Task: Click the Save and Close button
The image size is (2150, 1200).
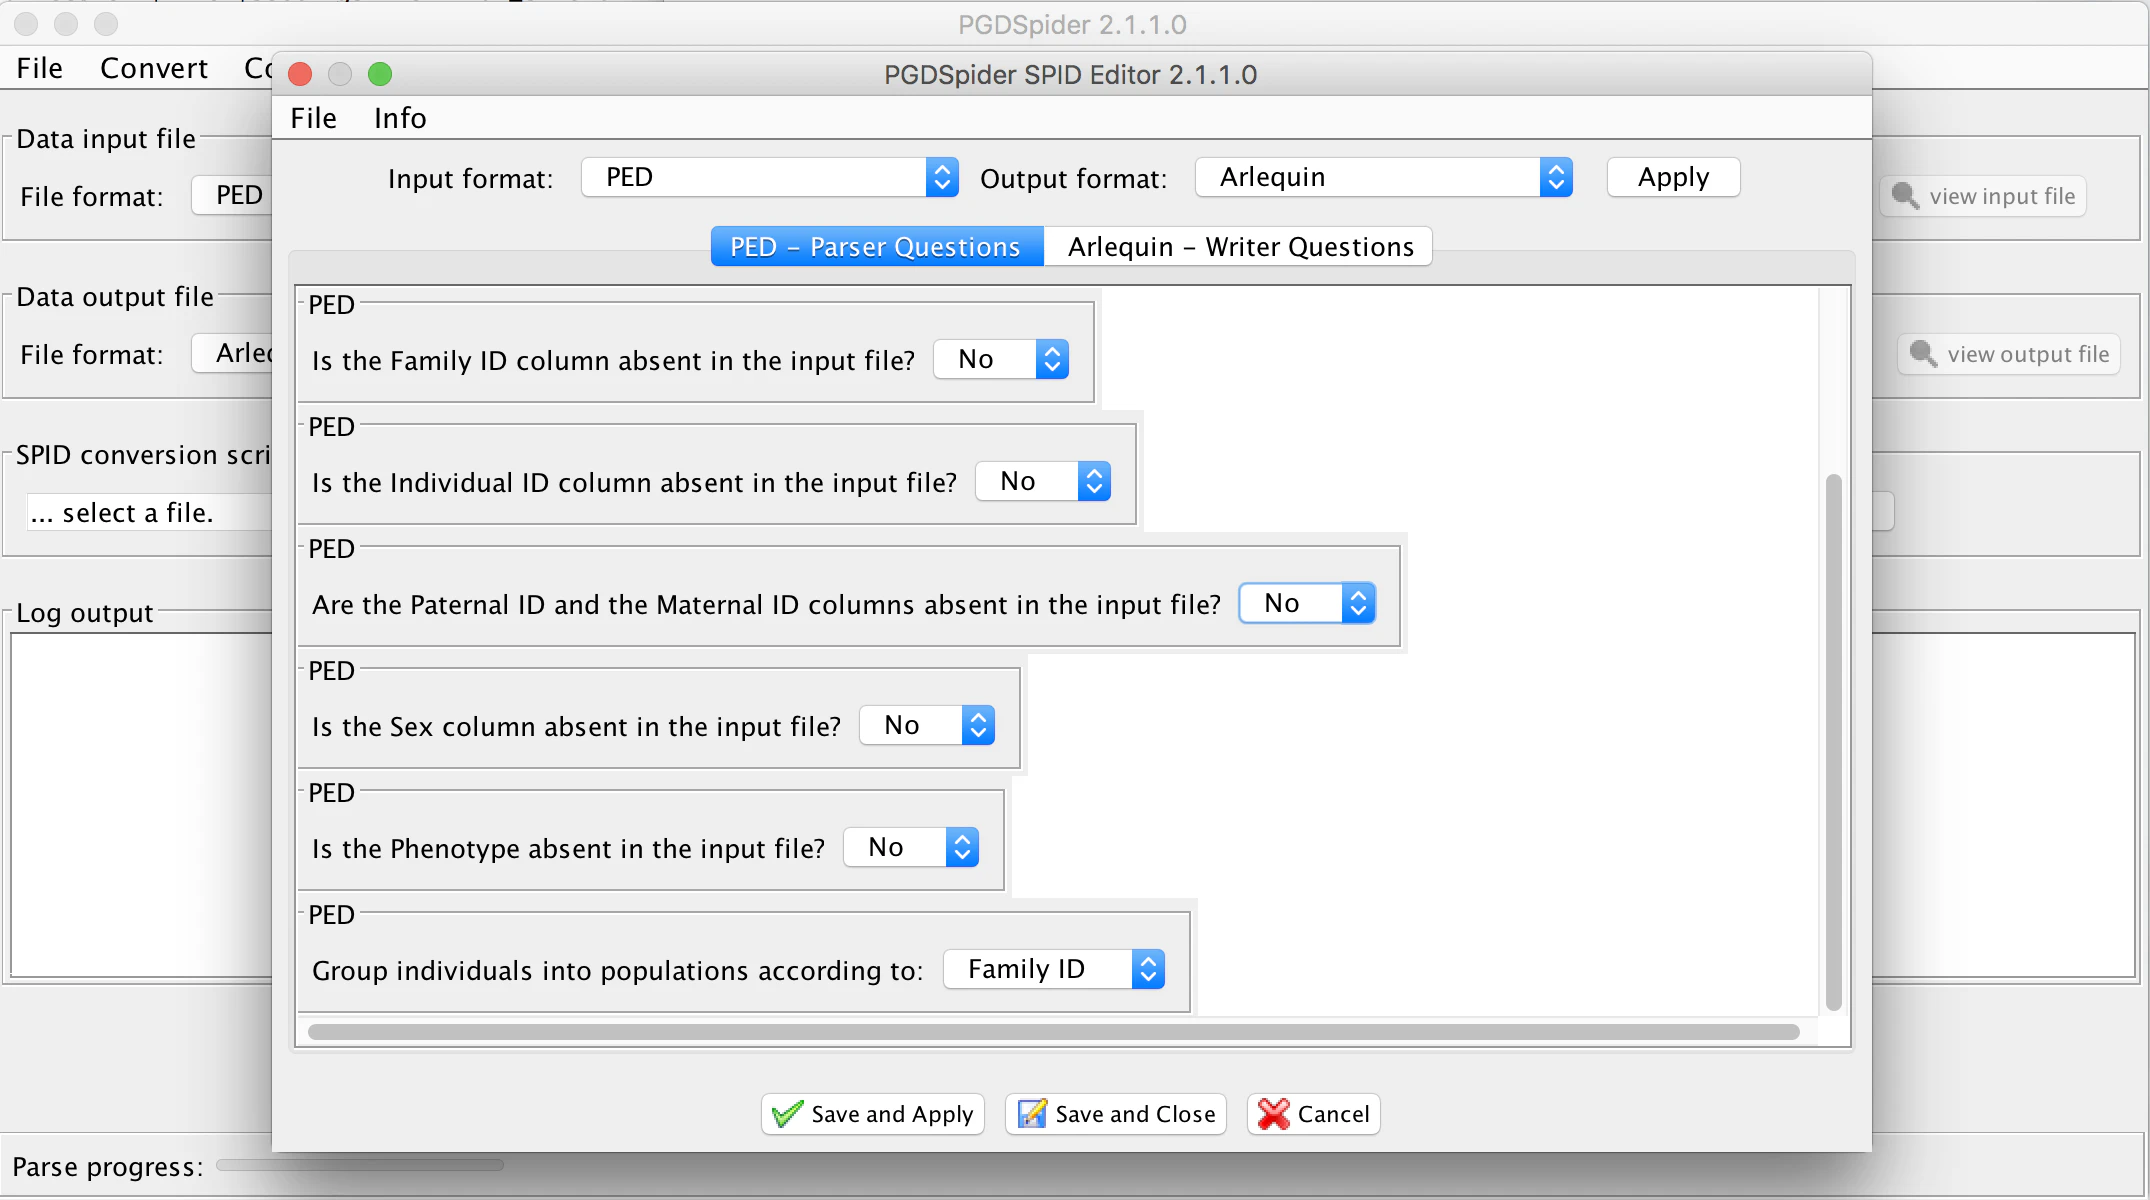Action: click(1116, 1114)
